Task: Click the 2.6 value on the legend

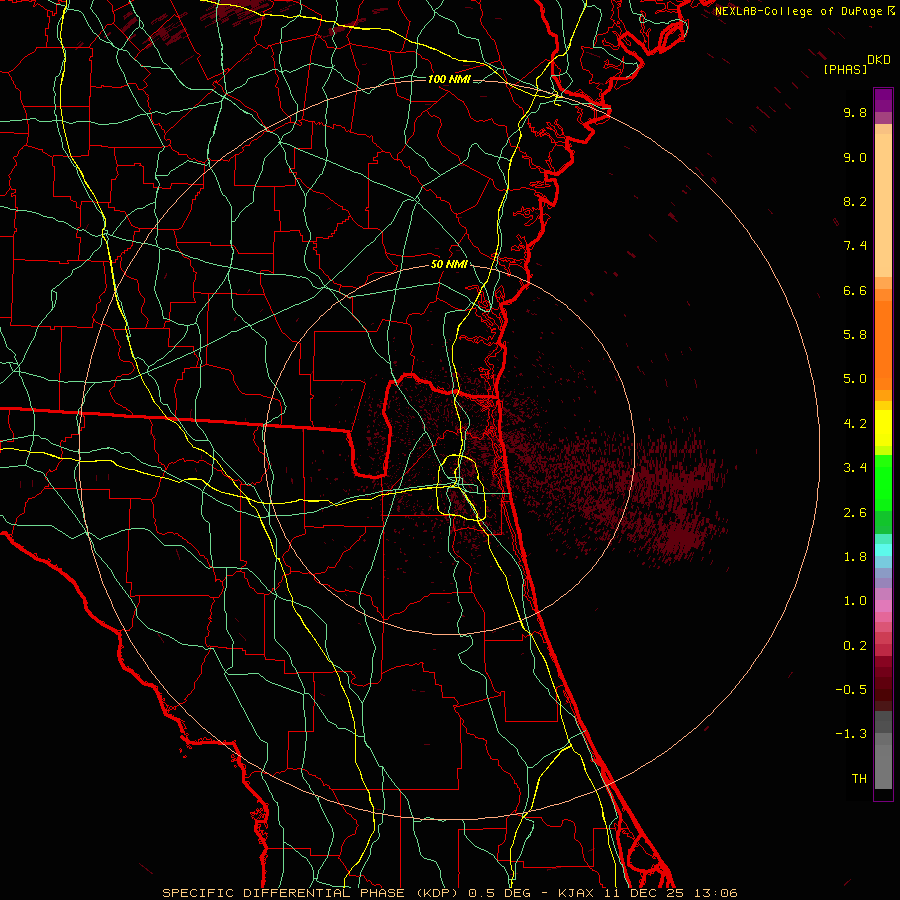Action: pos(855,513)
